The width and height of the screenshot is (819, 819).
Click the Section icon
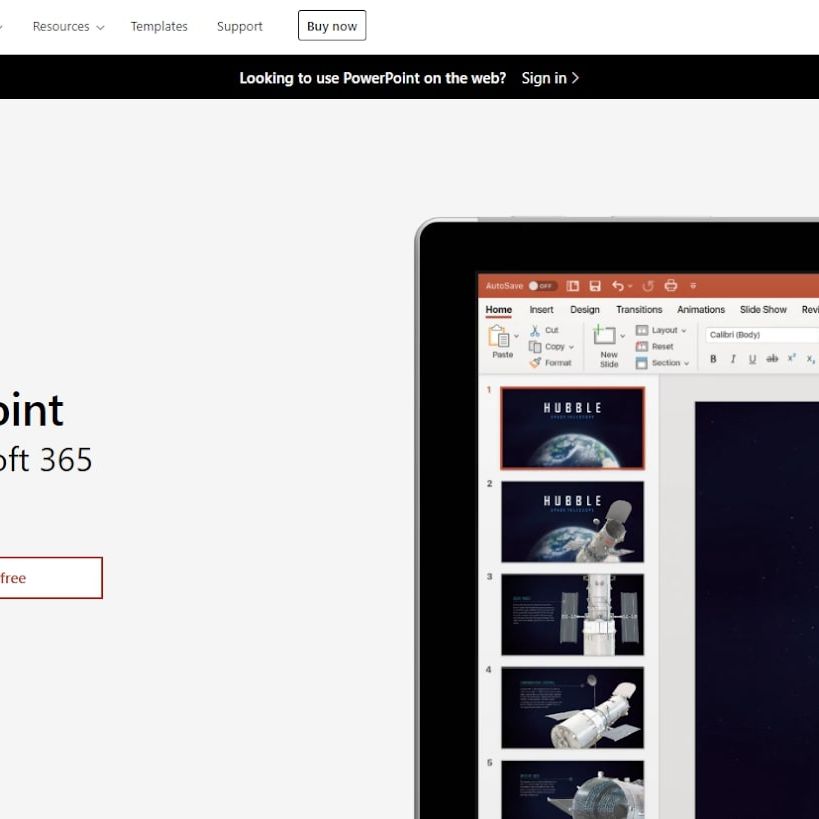click(x=642, y=363)
